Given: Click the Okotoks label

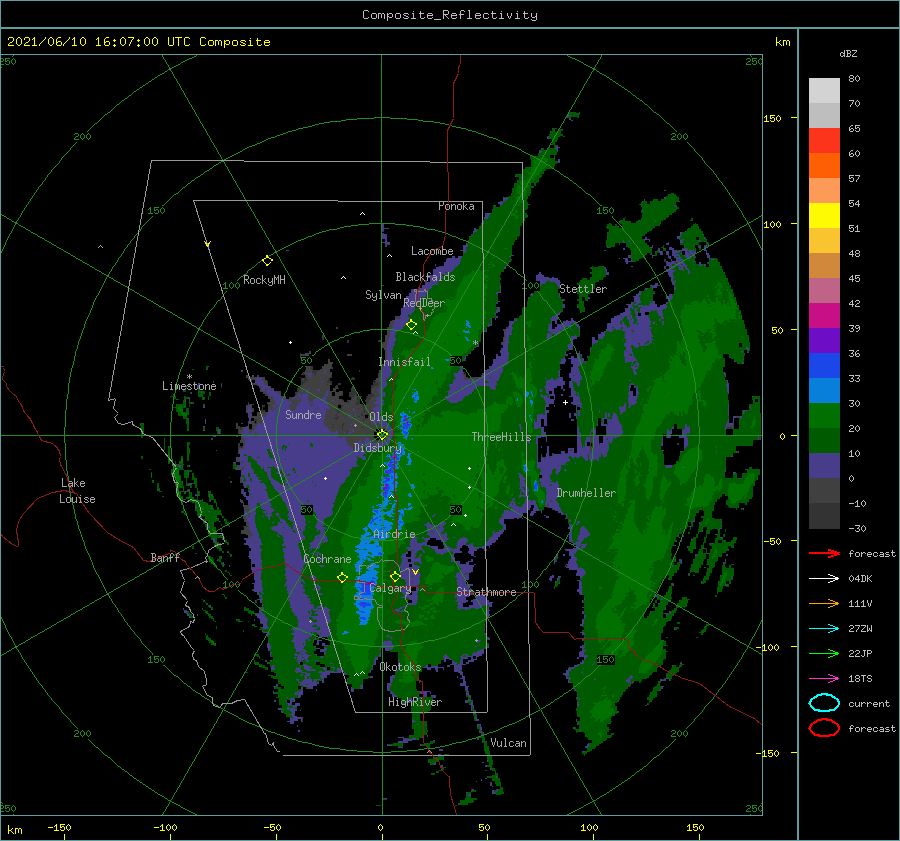Looking at the screenshot, I should tap(401, 667).
